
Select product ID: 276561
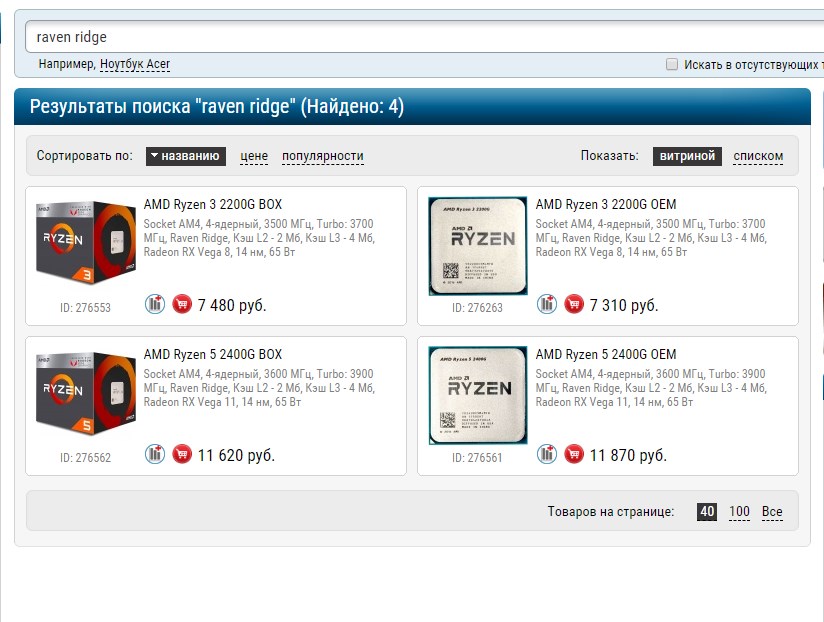click(477, 458)
